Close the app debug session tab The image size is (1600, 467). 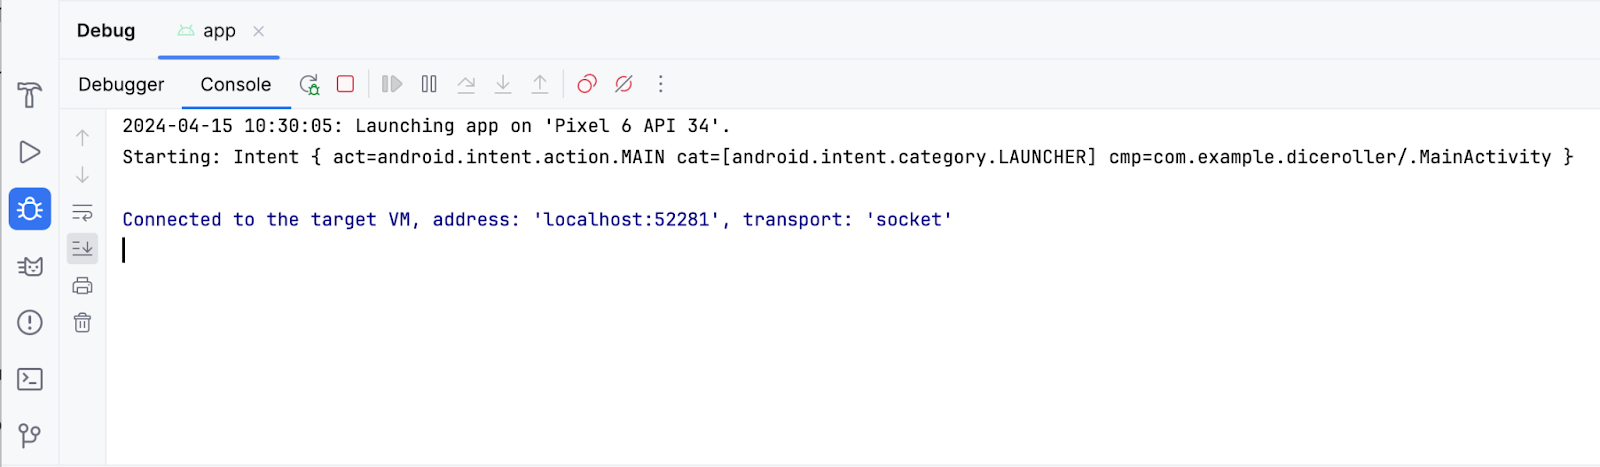259,31
